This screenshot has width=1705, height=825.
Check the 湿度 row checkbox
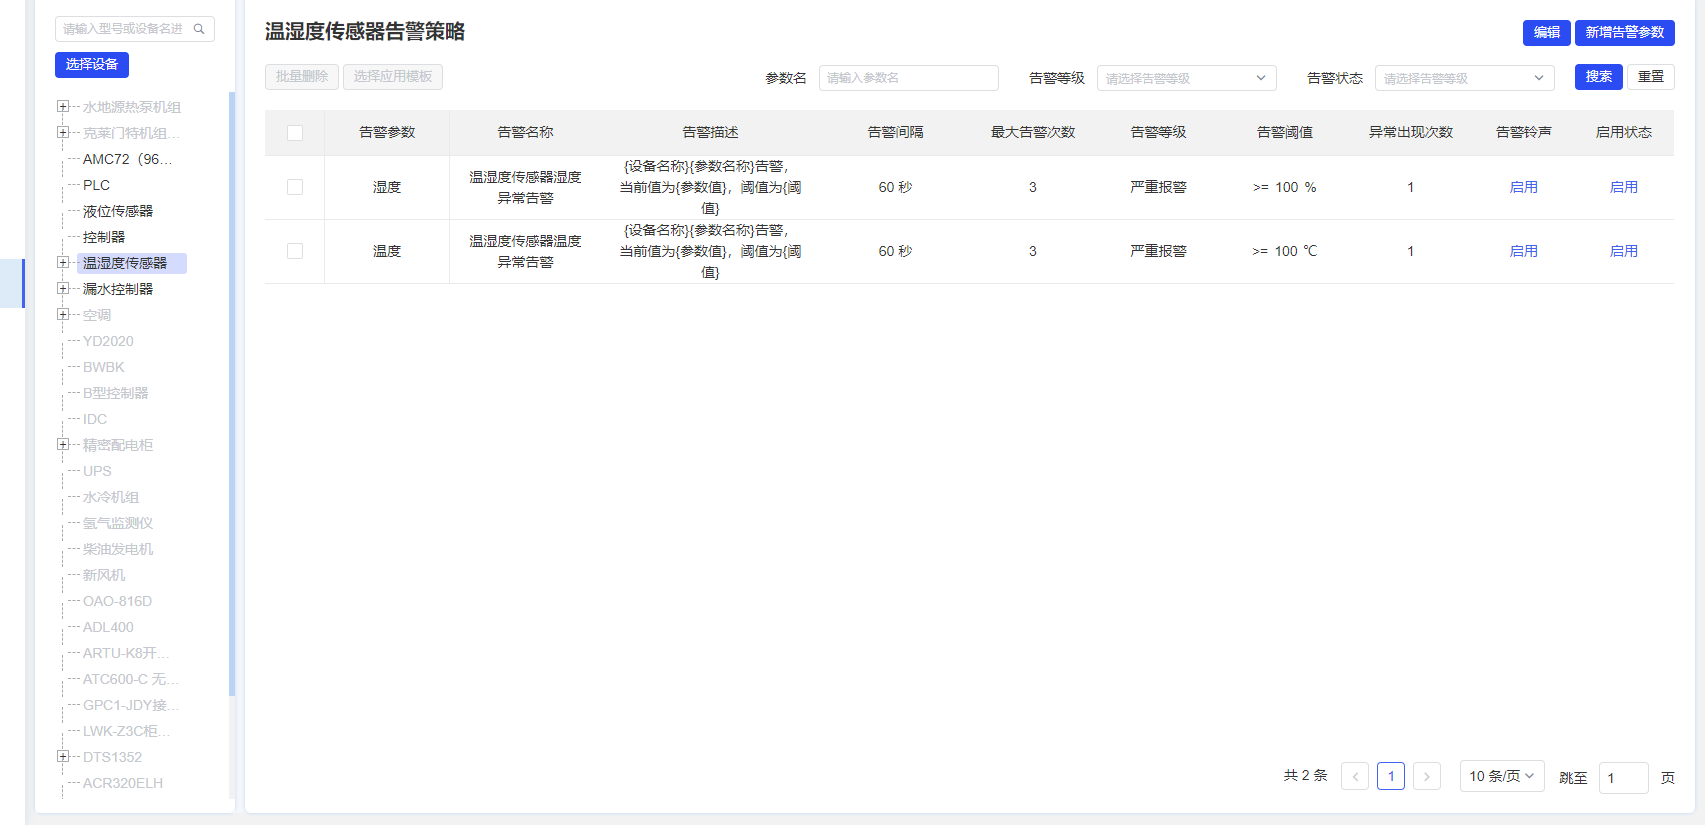(295, 187)
